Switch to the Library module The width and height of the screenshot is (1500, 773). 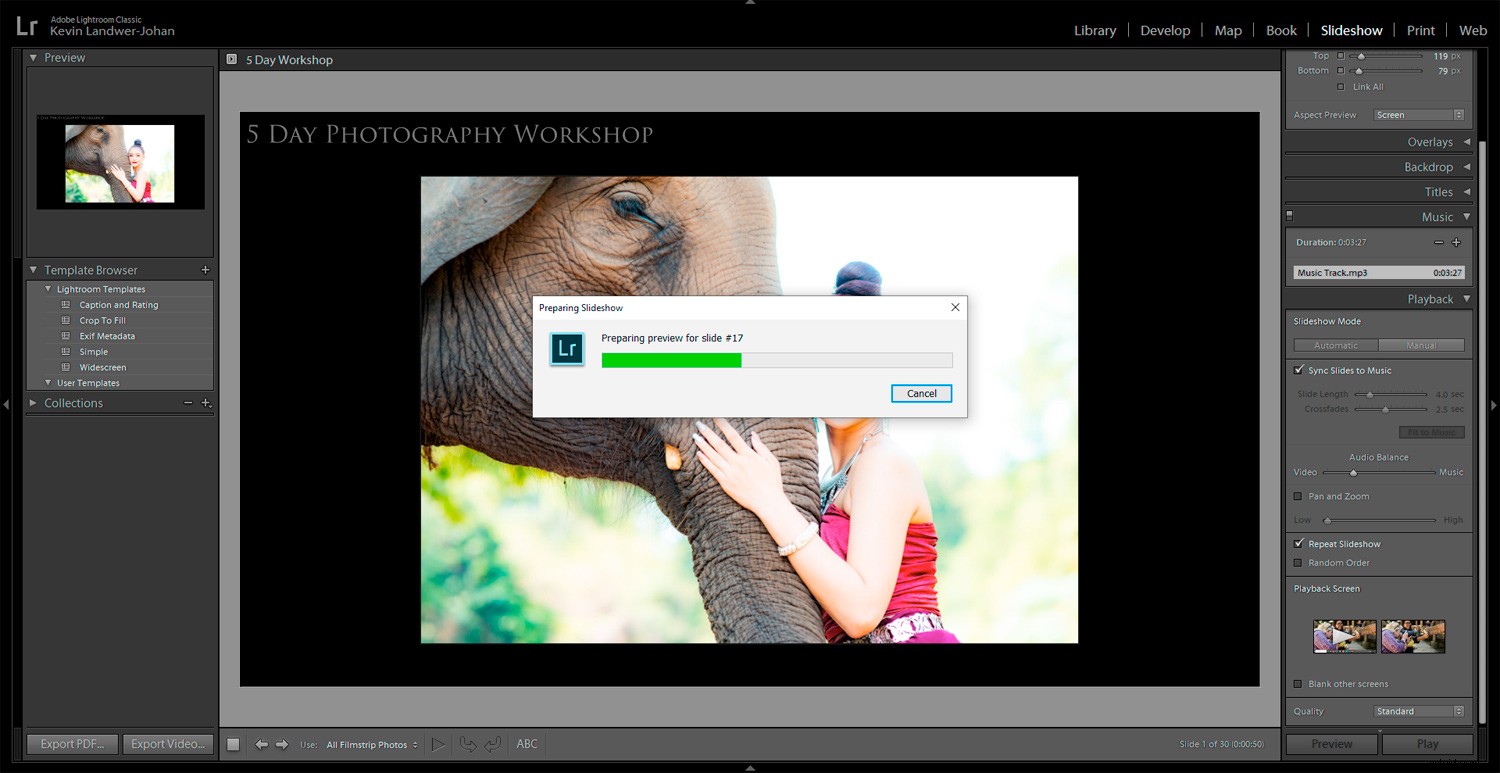pyautogui.click(x=1094, y=30)
